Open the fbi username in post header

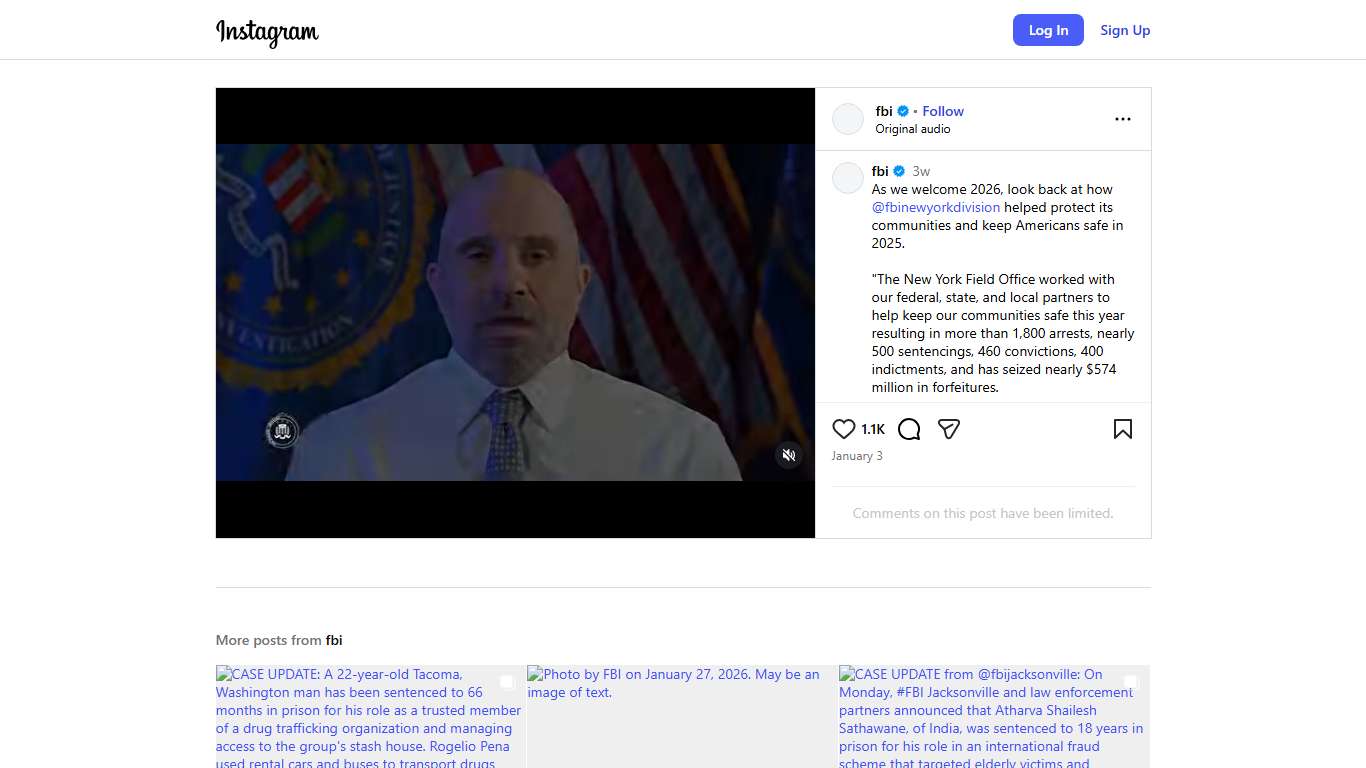(884, 111)
